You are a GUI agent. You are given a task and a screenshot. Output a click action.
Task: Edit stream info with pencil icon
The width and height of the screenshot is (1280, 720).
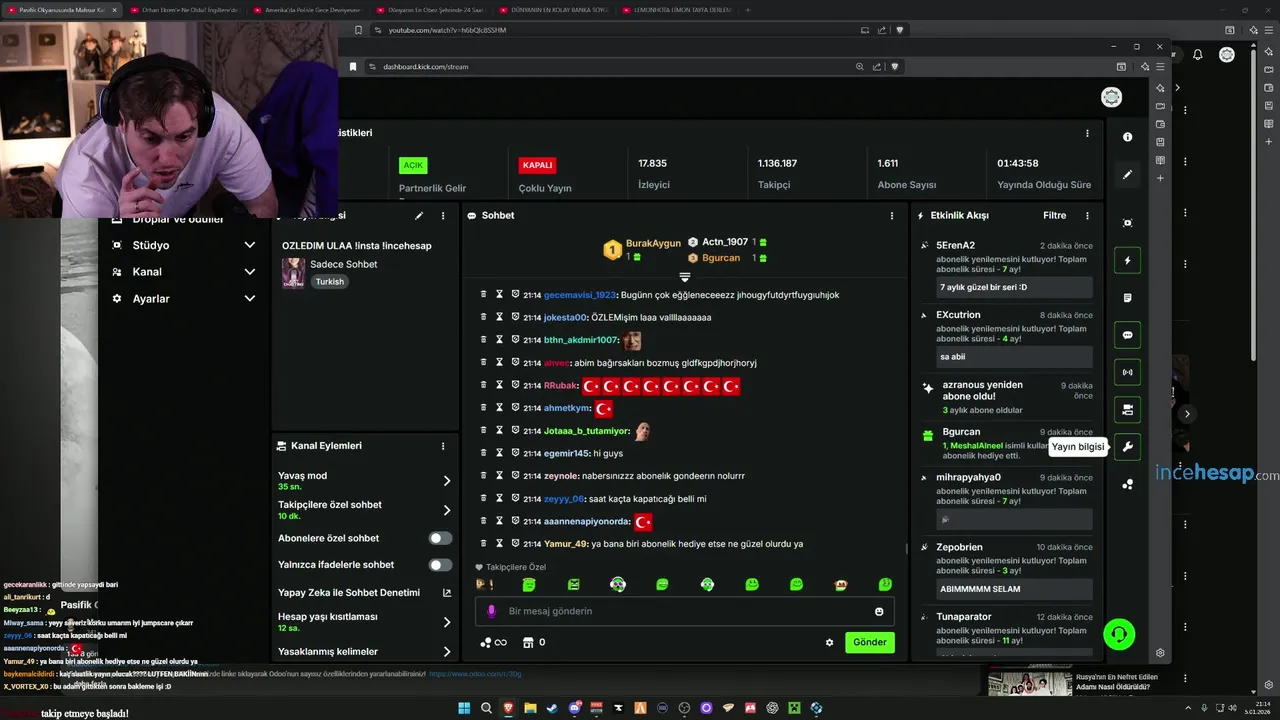[x=419, y=215]
